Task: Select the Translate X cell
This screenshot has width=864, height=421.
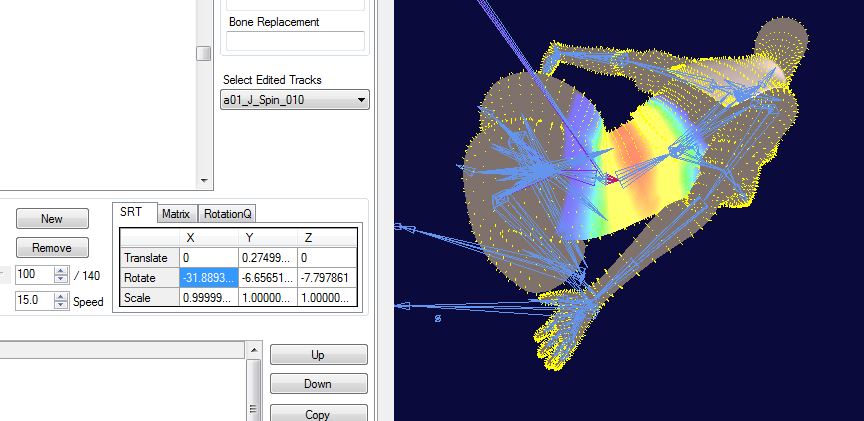Action: pyautogui.click(x=208, y=257)
